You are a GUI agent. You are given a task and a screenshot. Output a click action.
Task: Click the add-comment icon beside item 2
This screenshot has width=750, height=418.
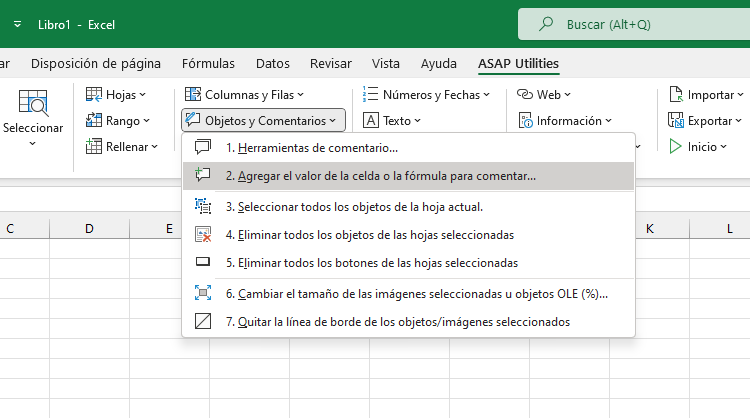(x=203, y=175)
